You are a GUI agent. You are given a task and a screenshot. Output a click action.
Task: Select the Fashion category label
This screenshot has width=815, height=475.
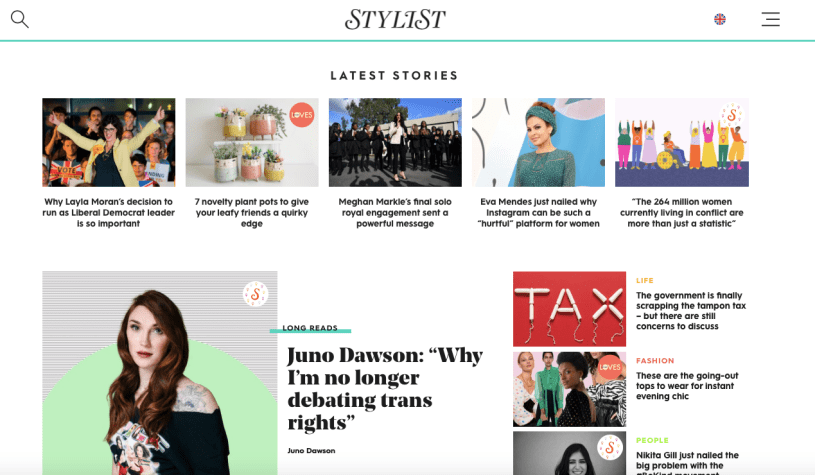655,361
